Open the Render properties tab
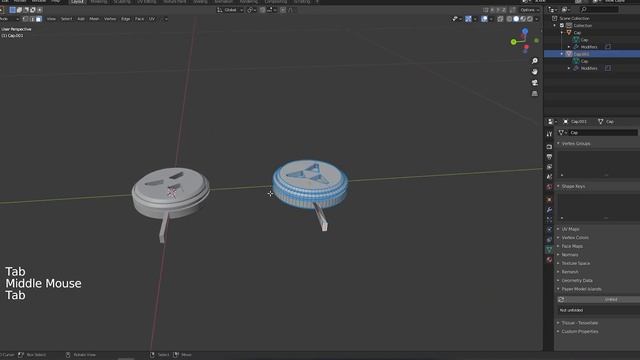The image size is (640, 360). [549, 147]
